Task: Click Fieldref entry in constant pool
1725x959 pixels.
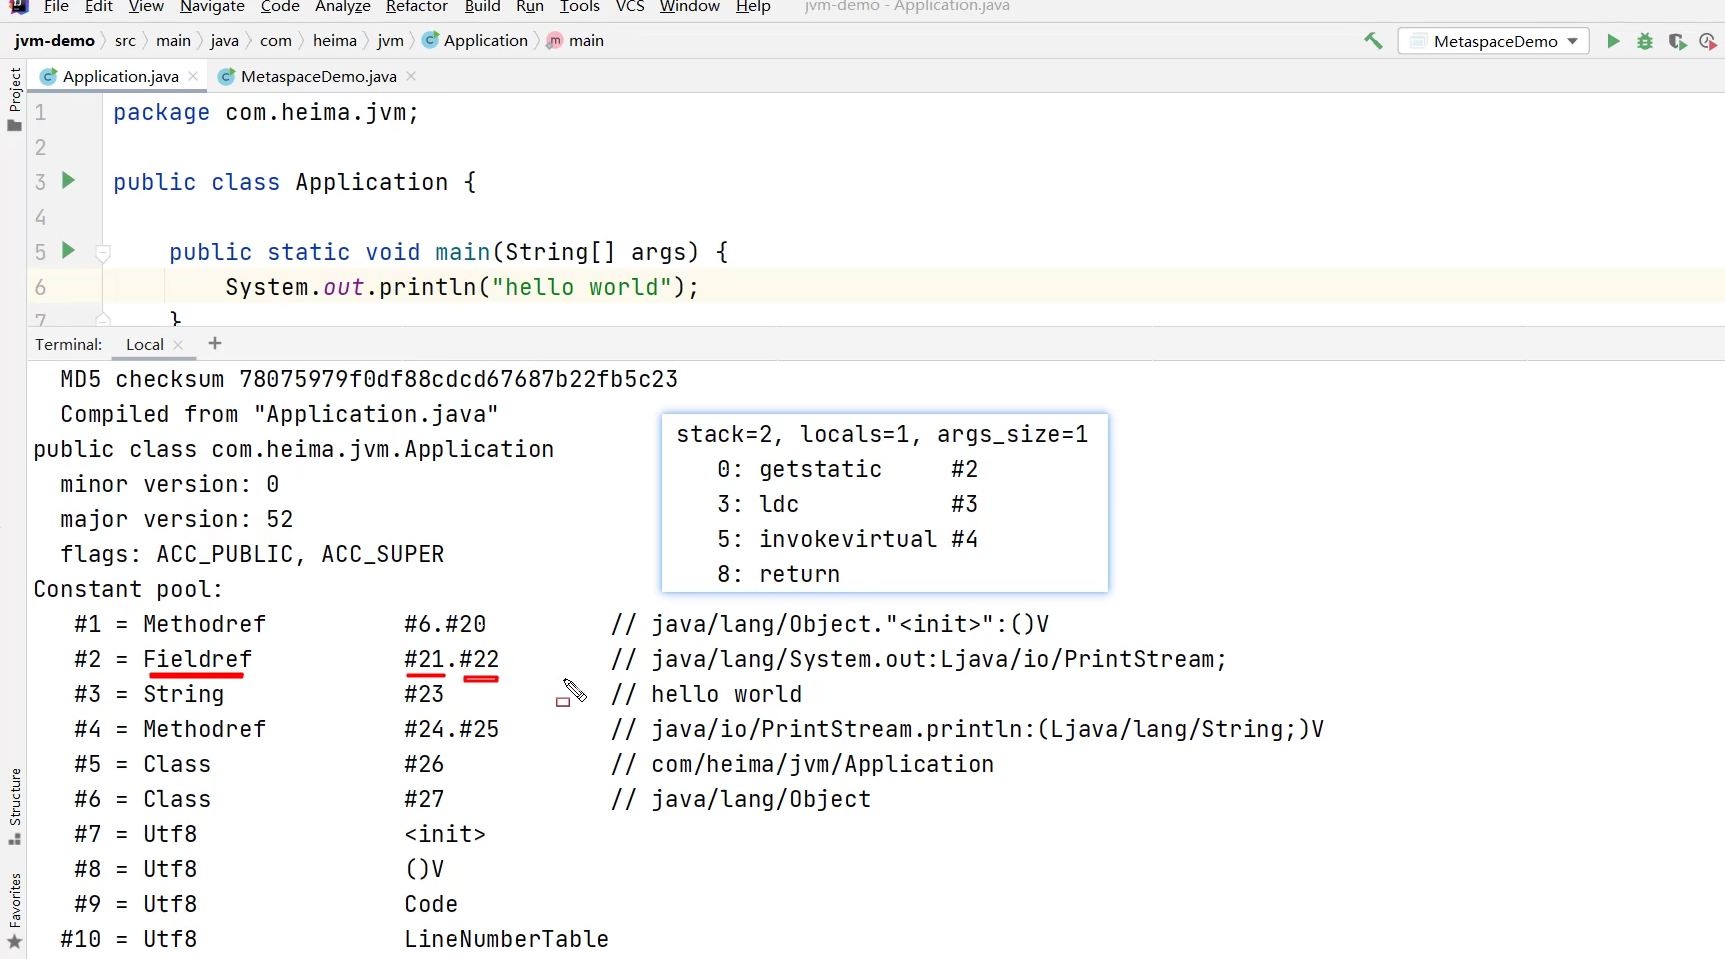Action: coord(197,659)
